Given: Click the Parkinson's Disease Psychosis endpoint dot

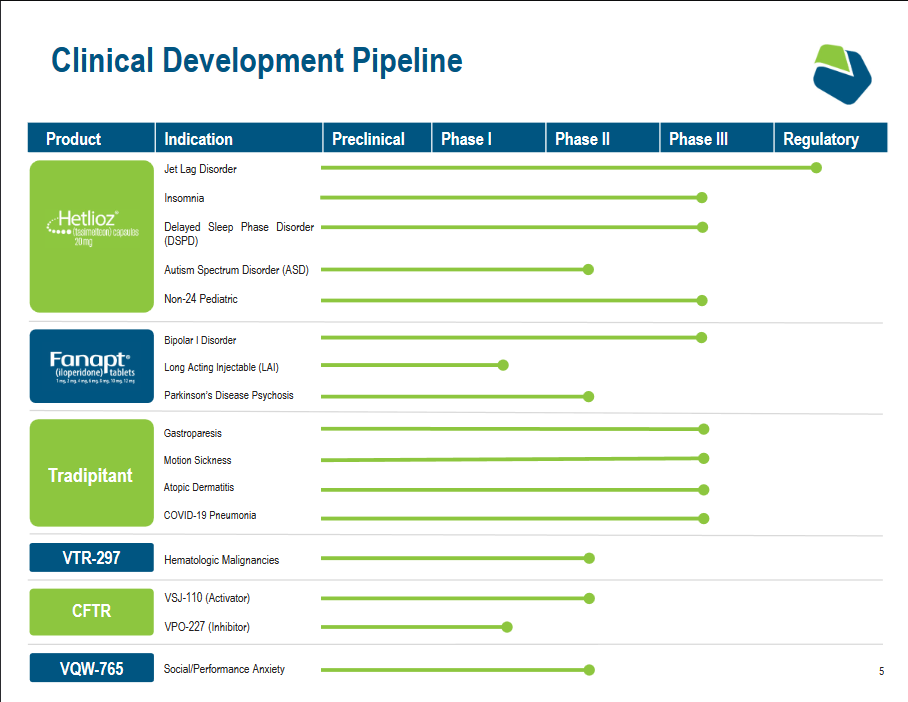Looking at the screenshot, I should pos(589,397).
